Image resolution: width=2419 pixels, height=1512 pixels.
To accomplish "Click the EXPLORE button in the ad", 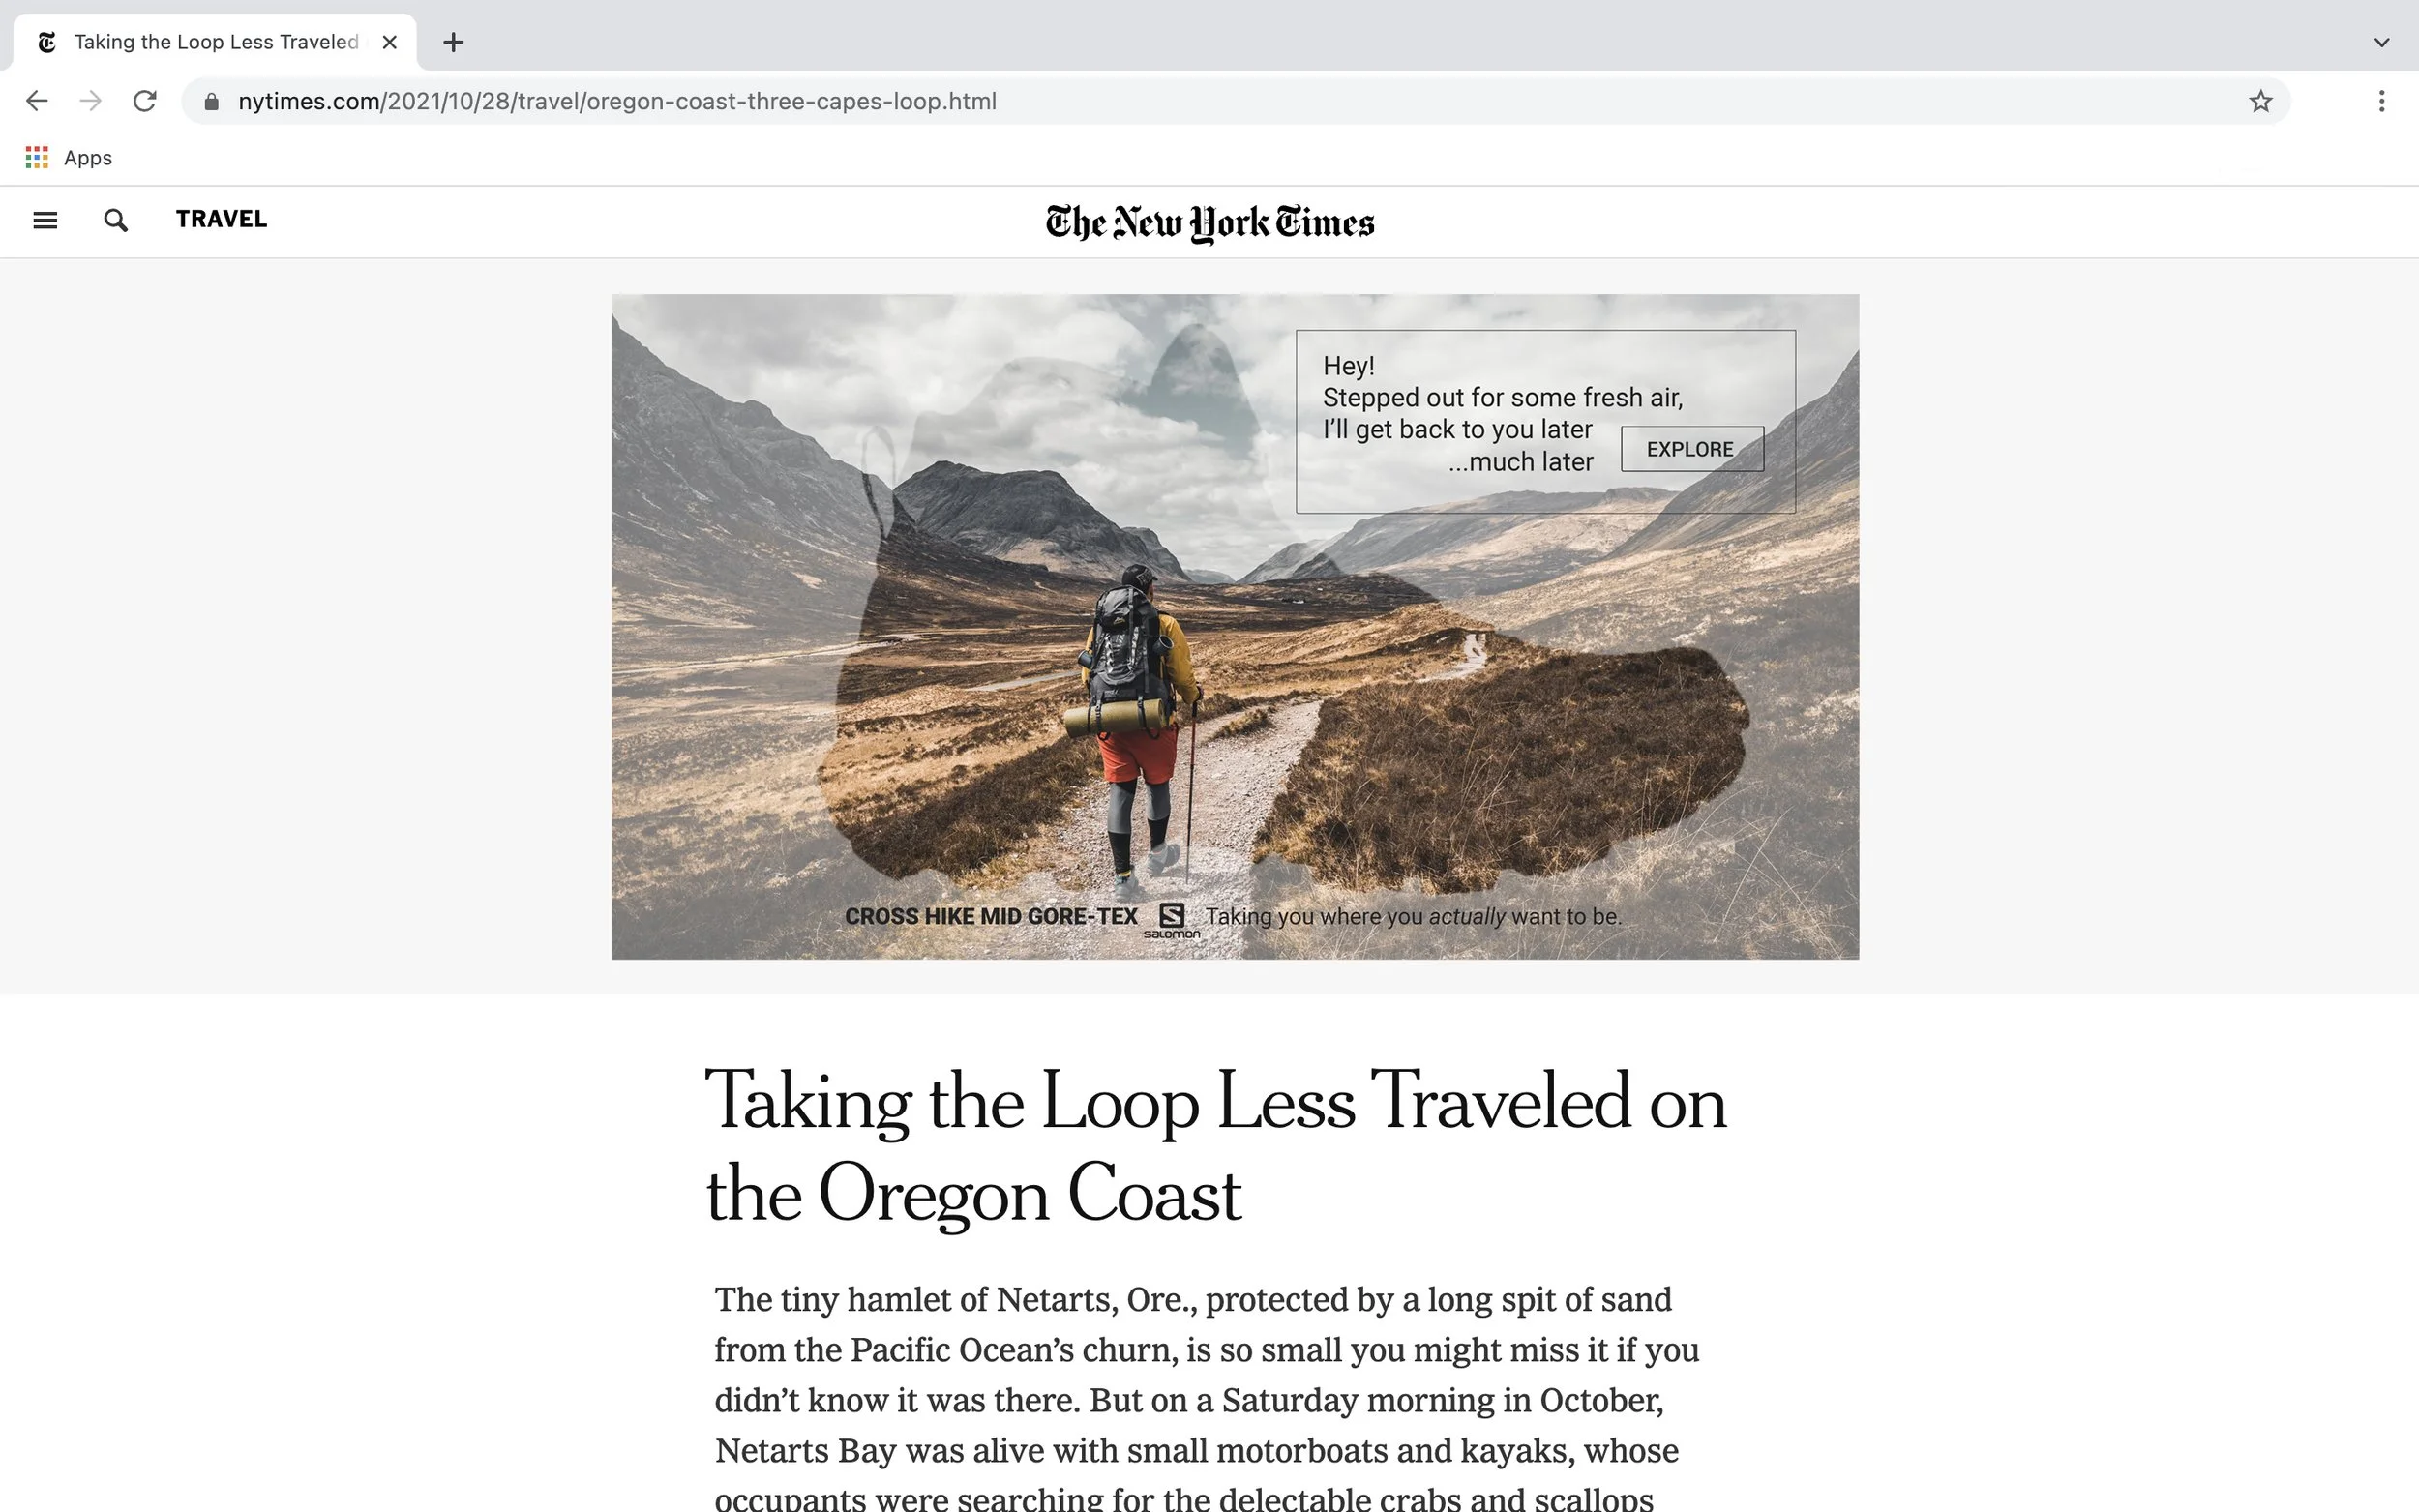I will [1691, 449].
